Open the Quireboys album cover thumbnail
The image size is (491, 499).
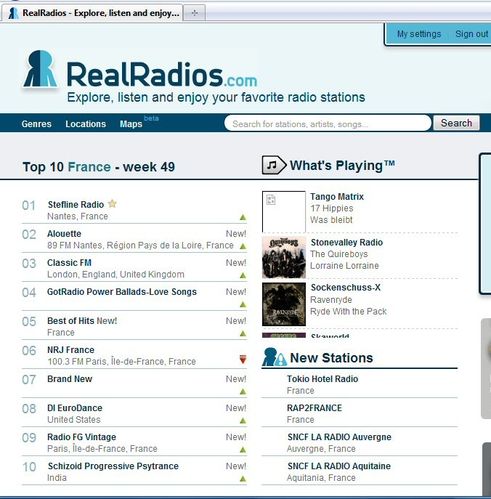[x=284, y=257]
